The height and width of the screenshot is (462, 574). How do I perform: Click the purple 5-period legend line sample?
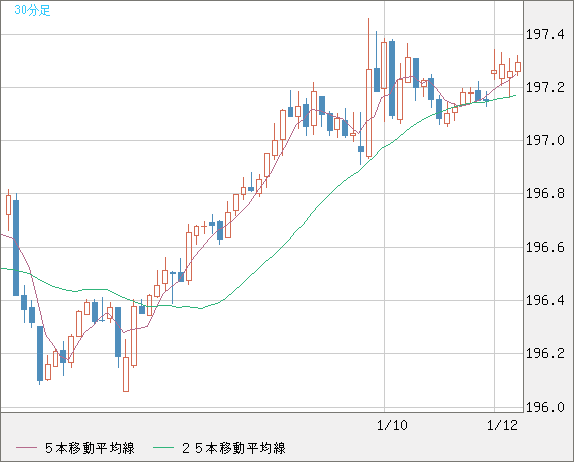26,448
